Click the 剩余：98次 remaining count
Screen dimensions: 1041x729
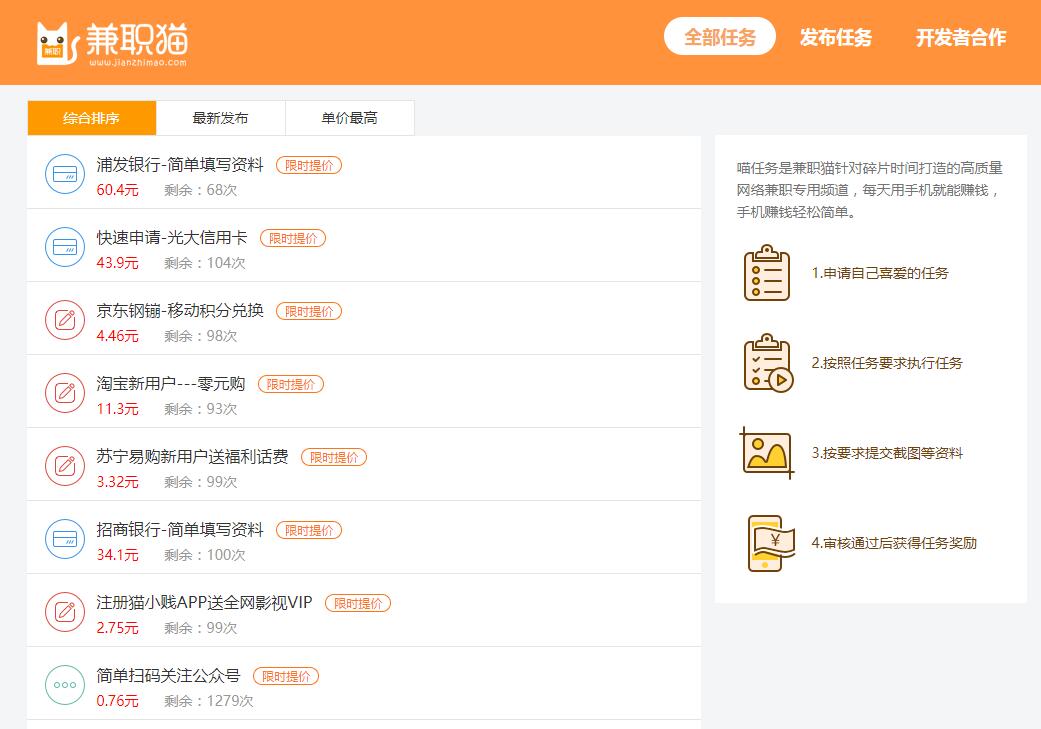click(200, 336)
